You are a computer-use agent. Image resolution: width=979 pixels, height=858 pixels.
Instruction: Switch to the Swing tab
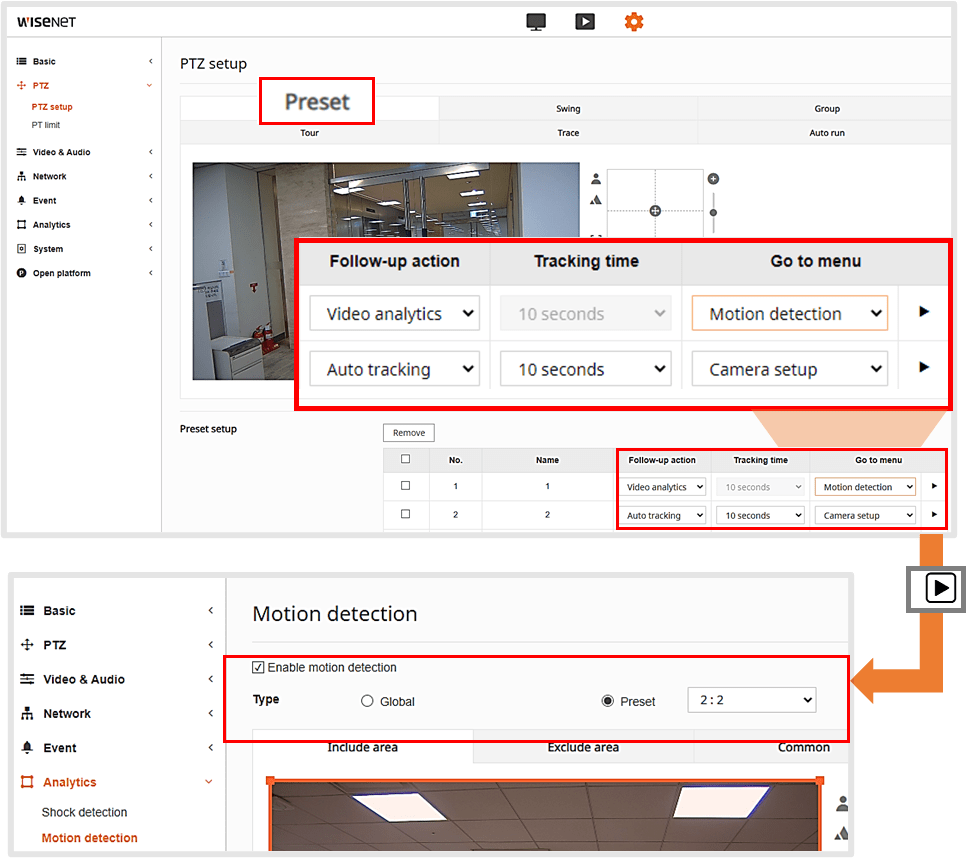click(568, 108)
